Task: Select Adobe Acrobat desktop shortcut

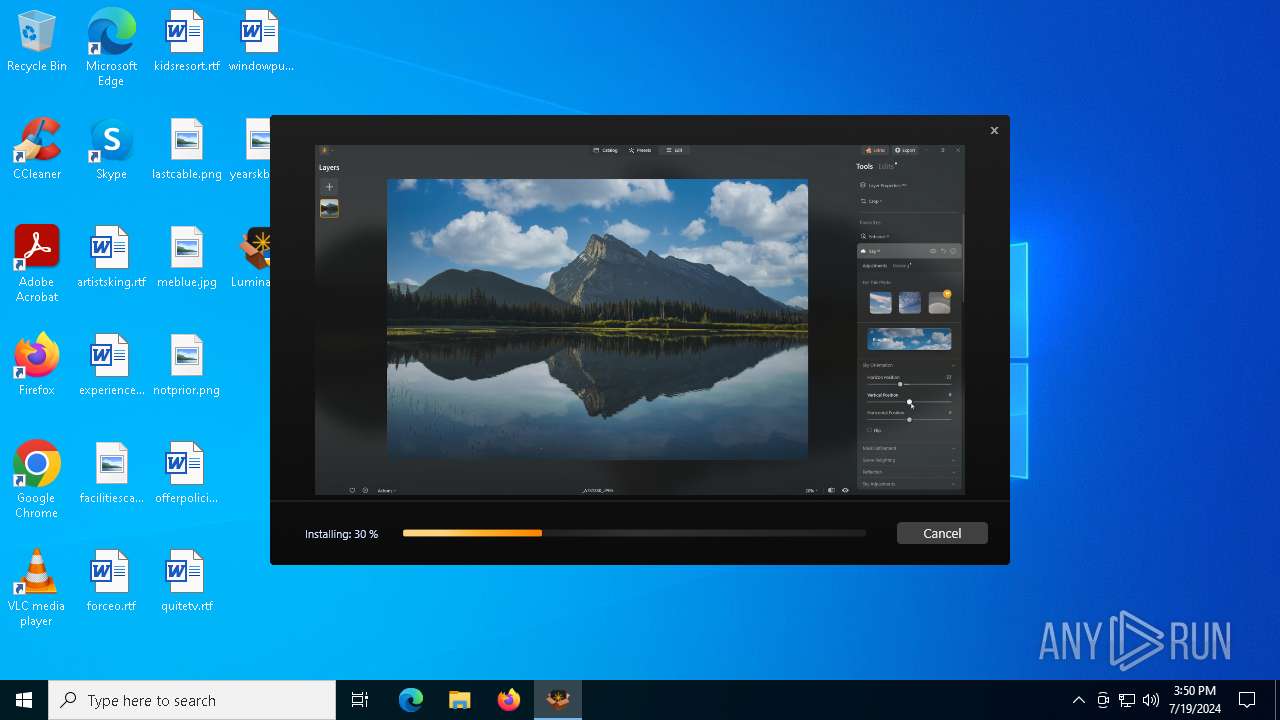Action: (37, 264)
